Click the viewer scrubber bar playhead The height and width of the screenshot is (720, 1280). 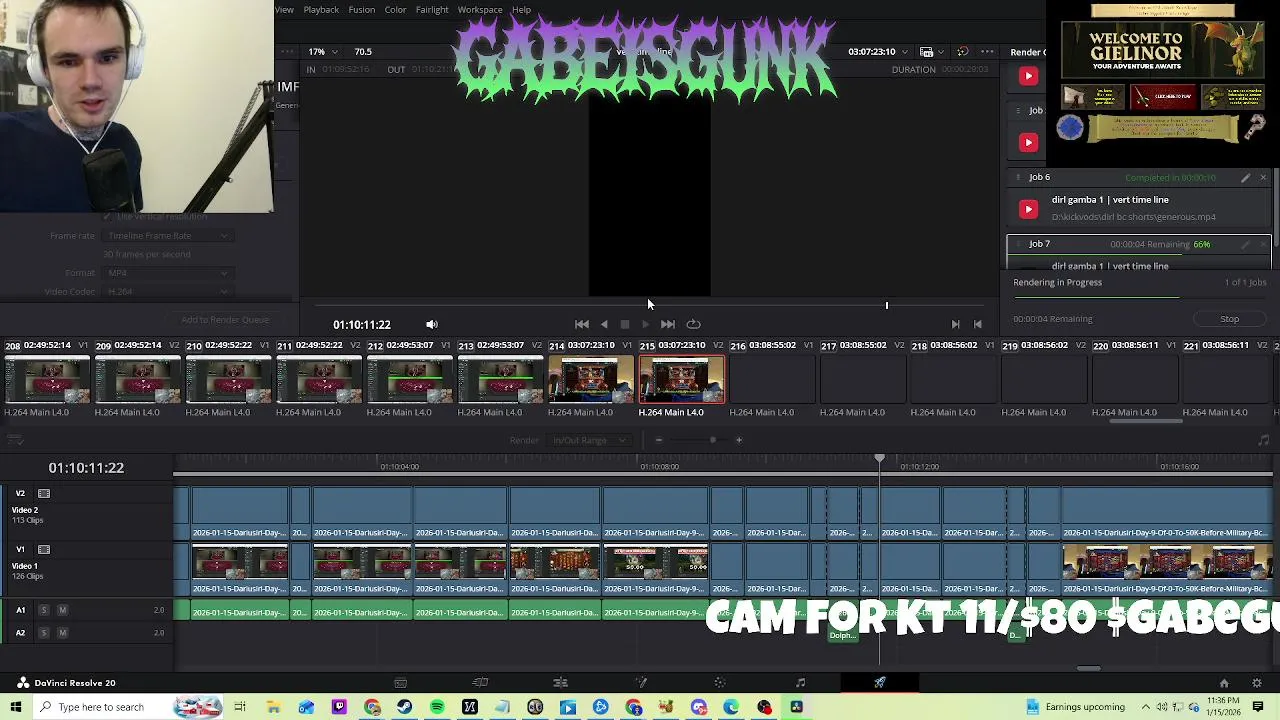(886, 305)
